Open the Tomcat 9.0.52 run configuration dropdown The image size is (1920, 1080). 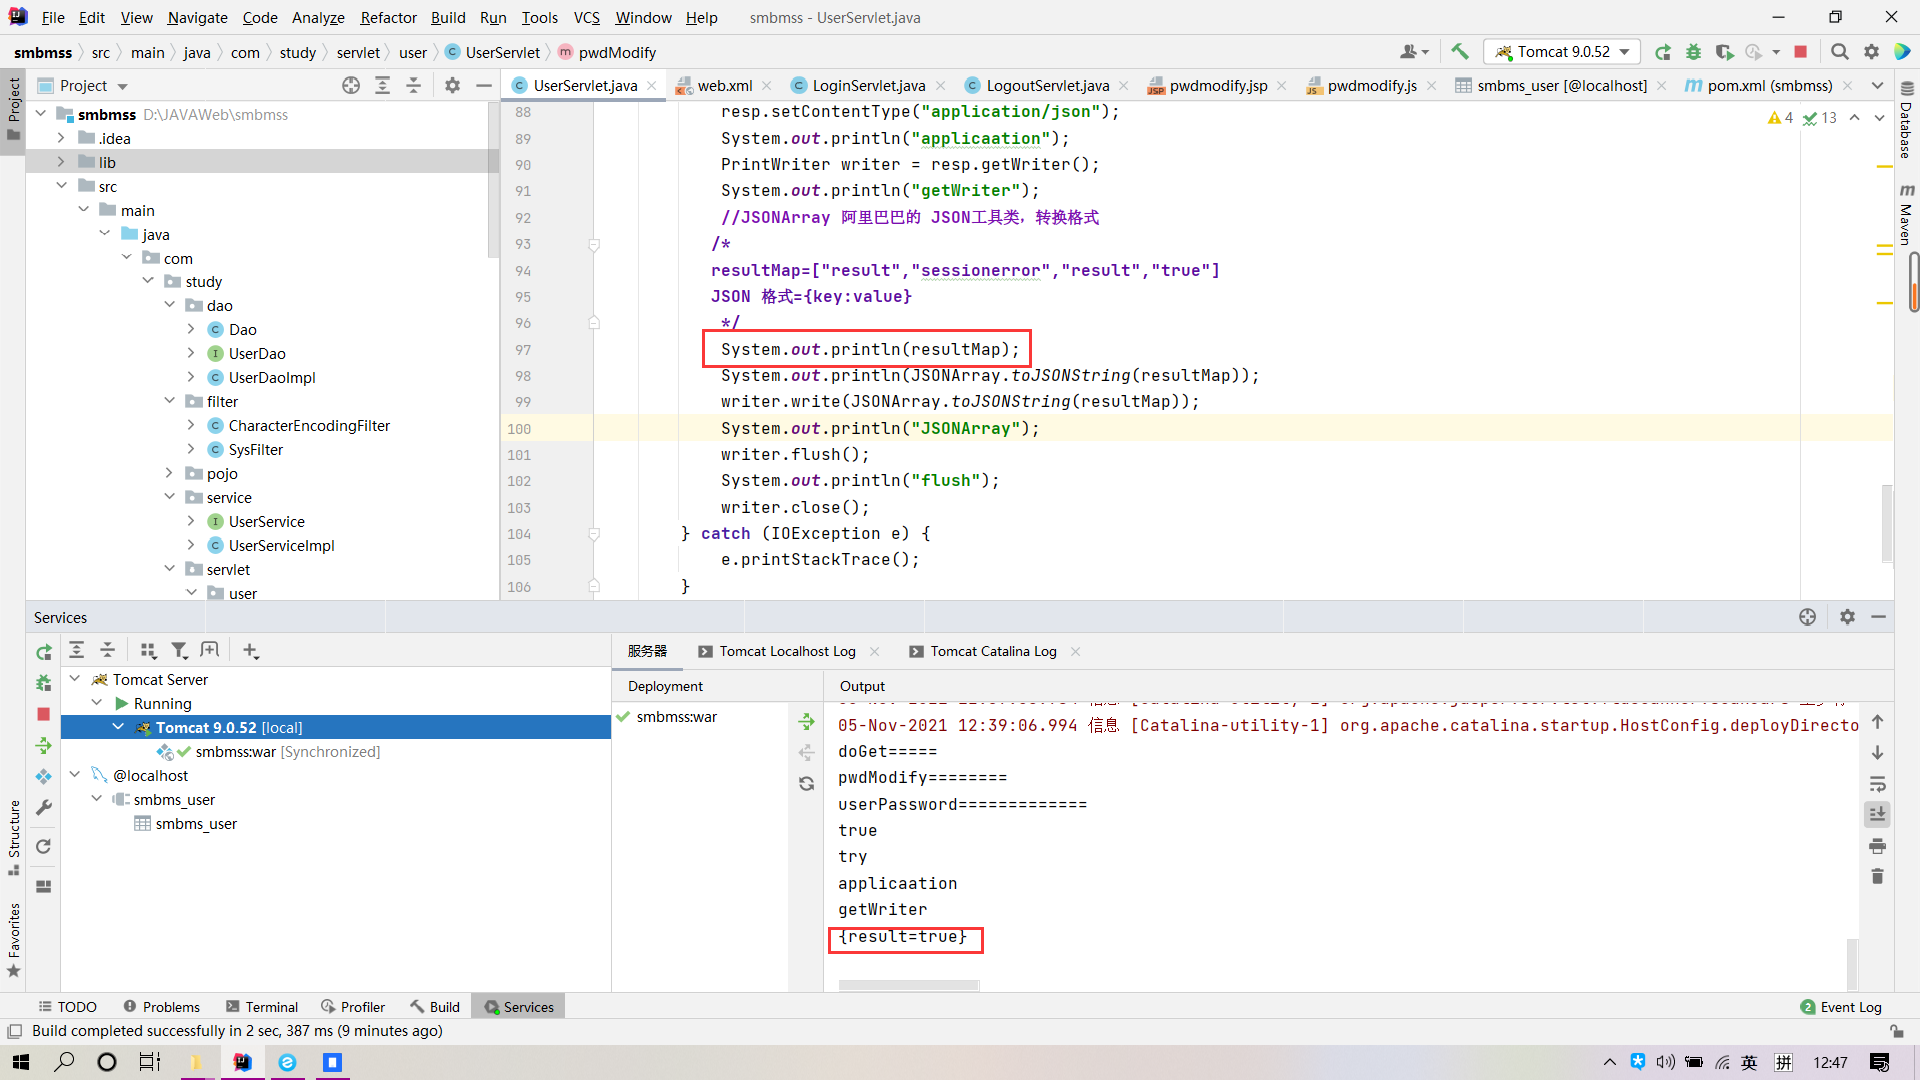click(1563, 52)
